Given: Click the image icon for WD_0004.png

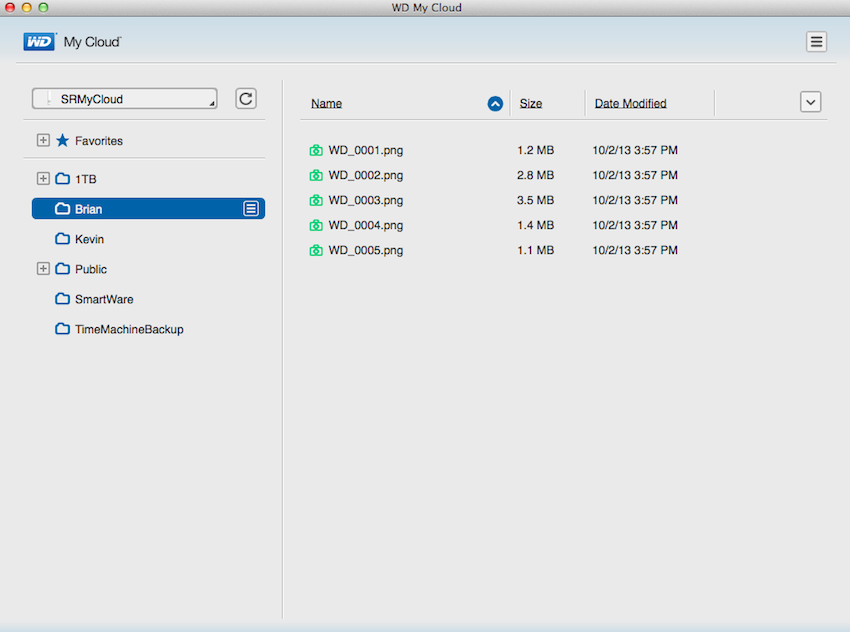Looking at the screenshot, I should coord(316,225).
